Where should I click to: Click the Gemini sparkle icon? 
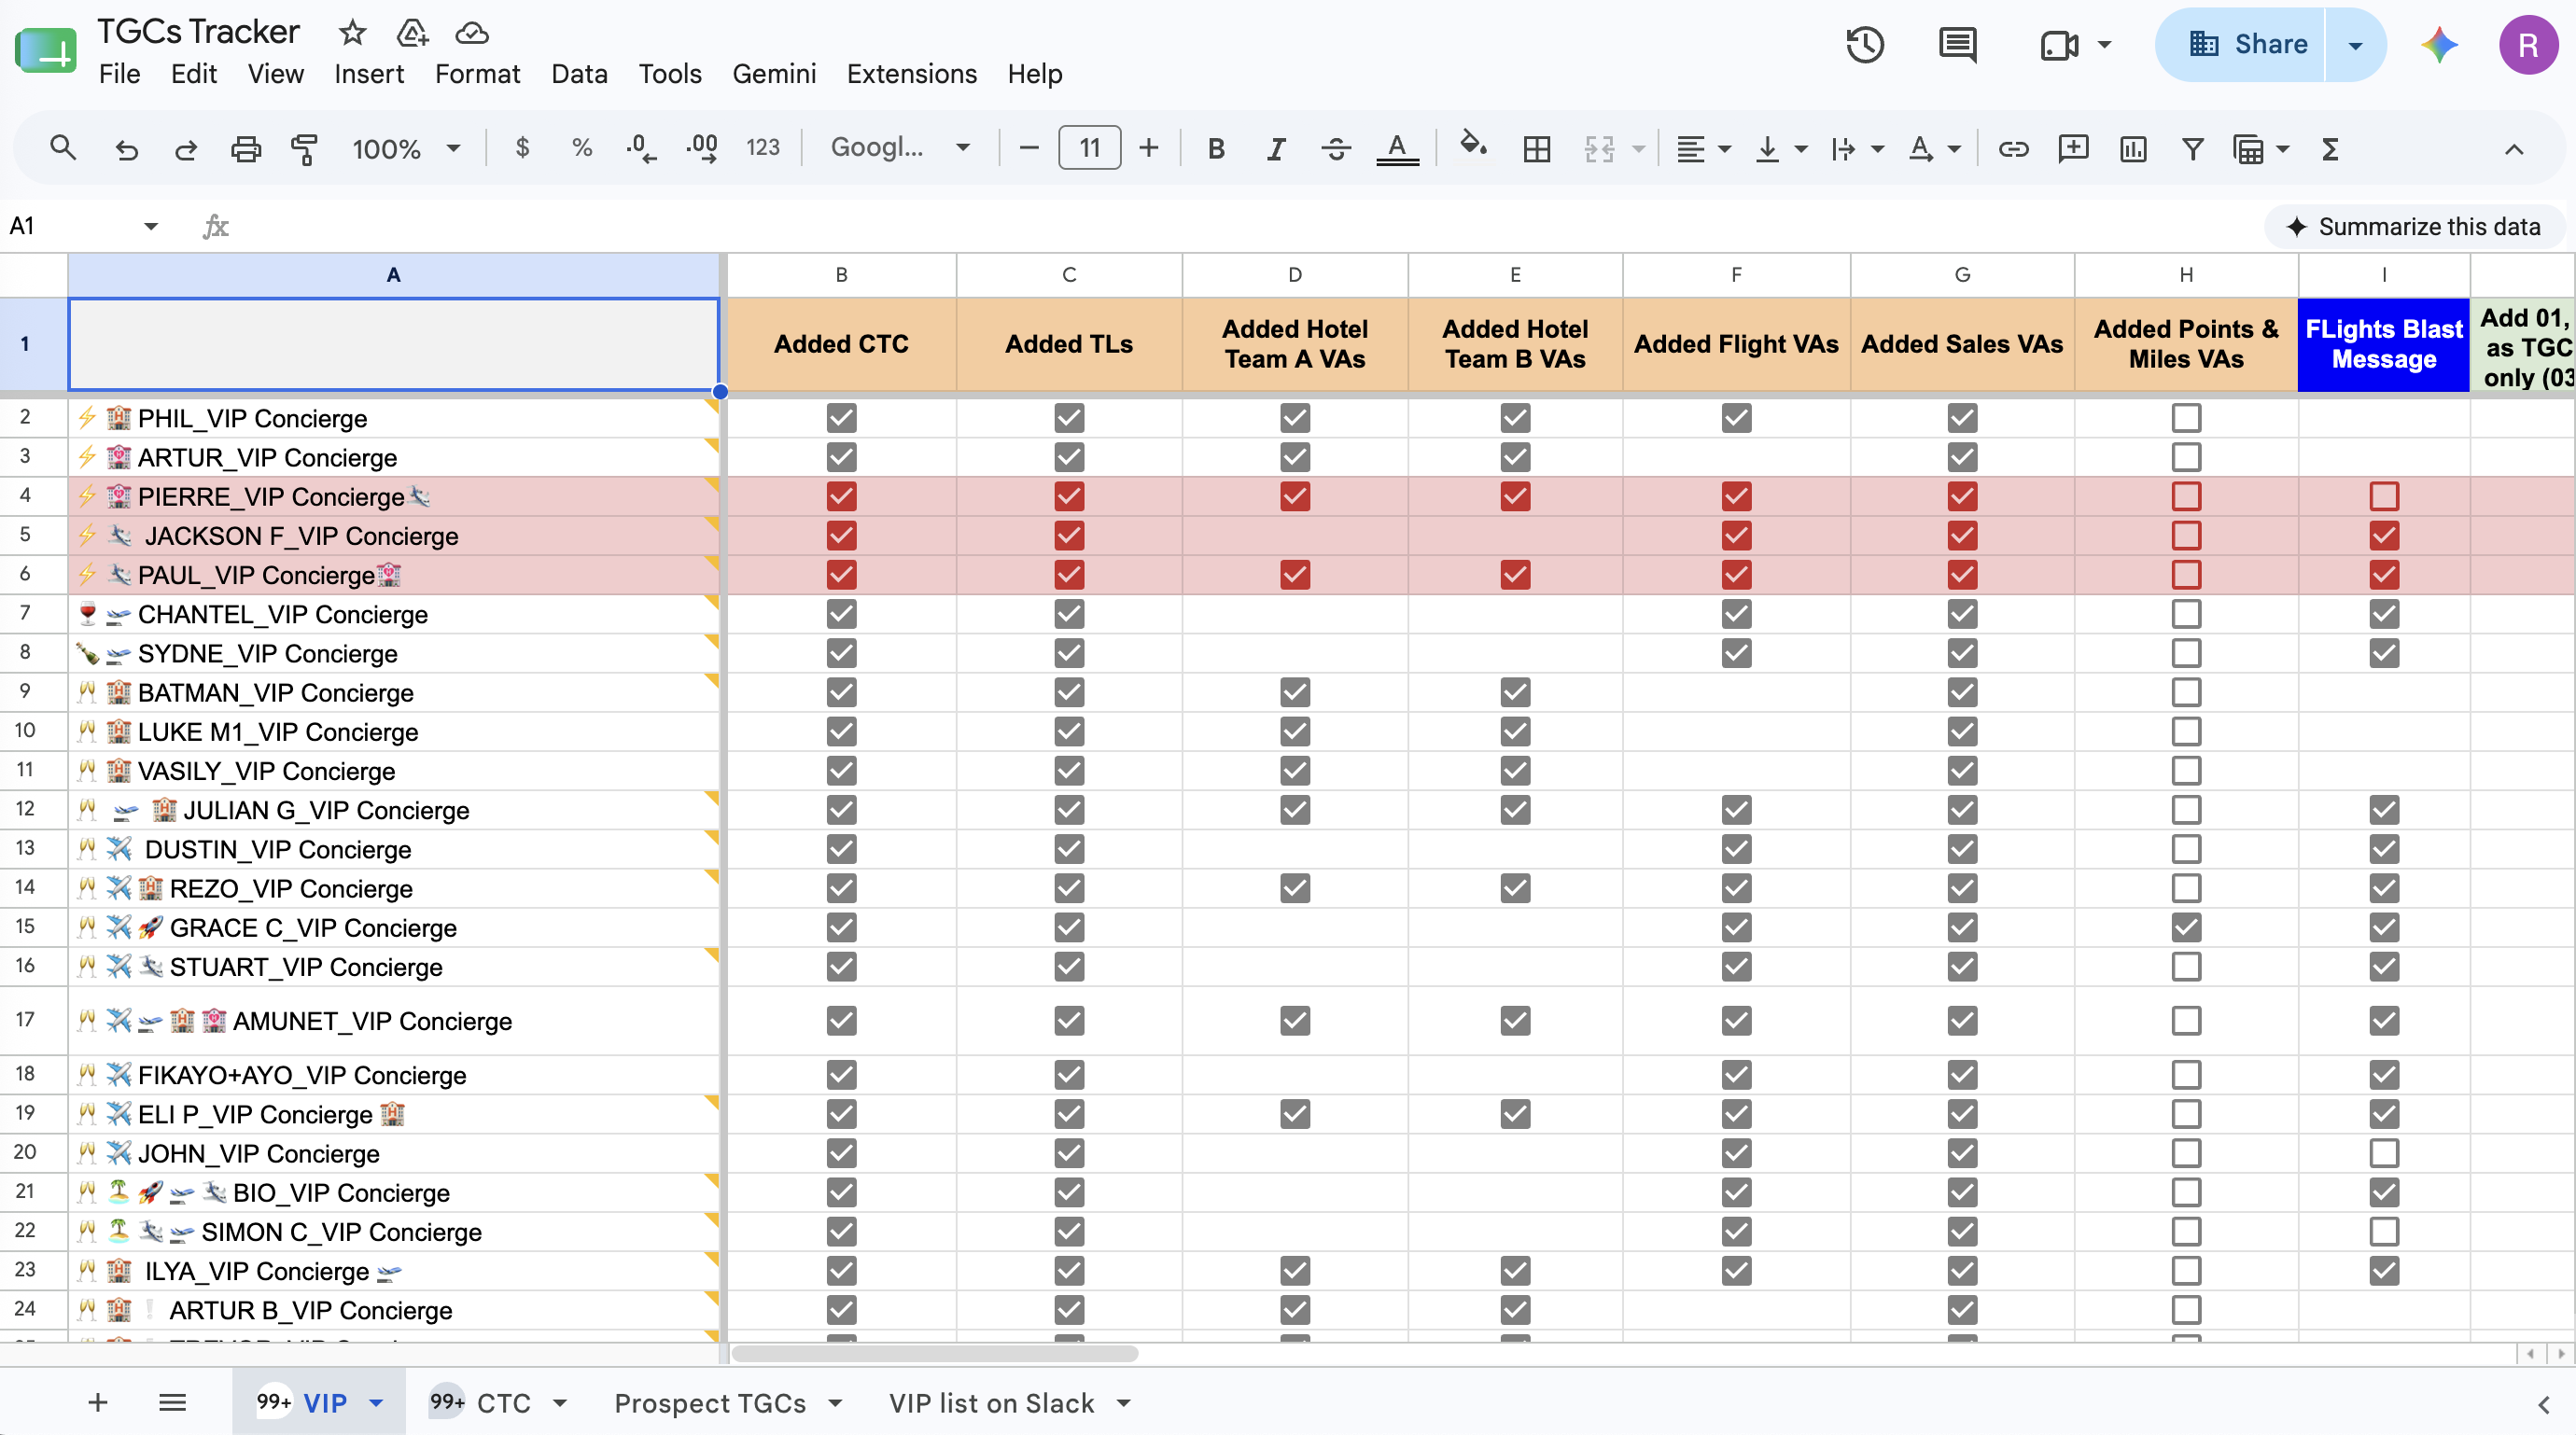tap(2439, 45)
